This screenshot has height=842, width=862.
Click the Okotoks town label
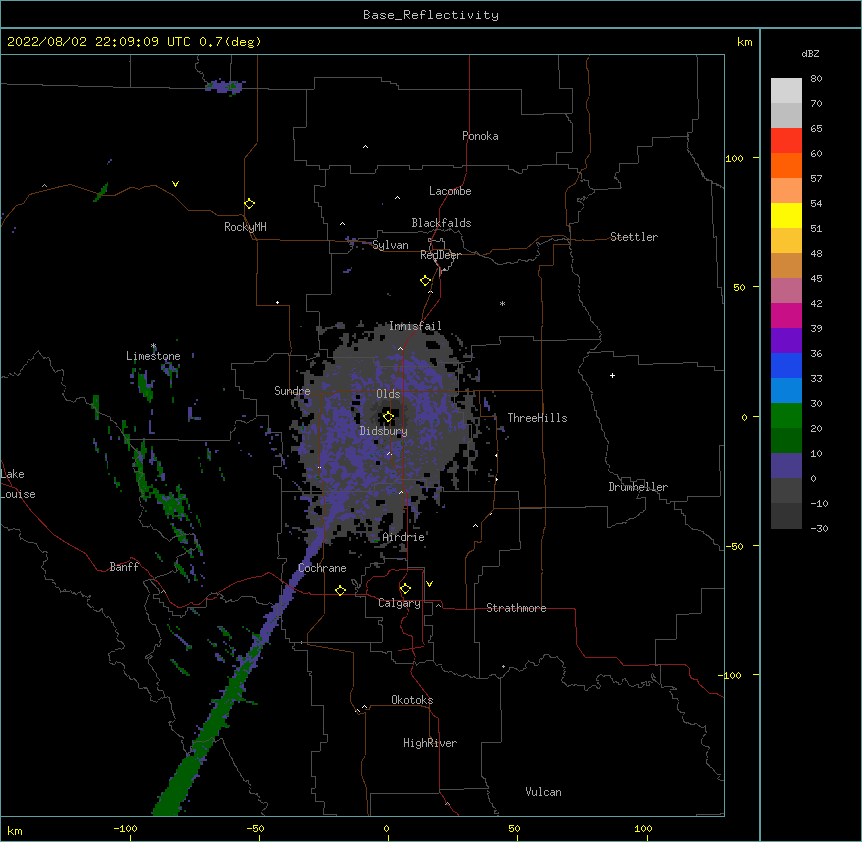(412, 700)
